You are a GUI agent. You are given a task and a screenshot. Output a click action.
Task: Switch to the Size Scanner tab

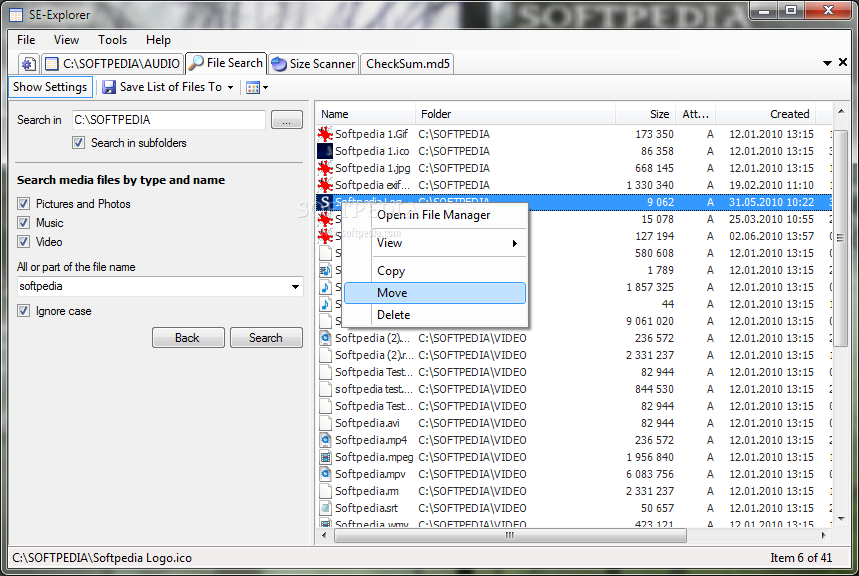click(314, 64)
